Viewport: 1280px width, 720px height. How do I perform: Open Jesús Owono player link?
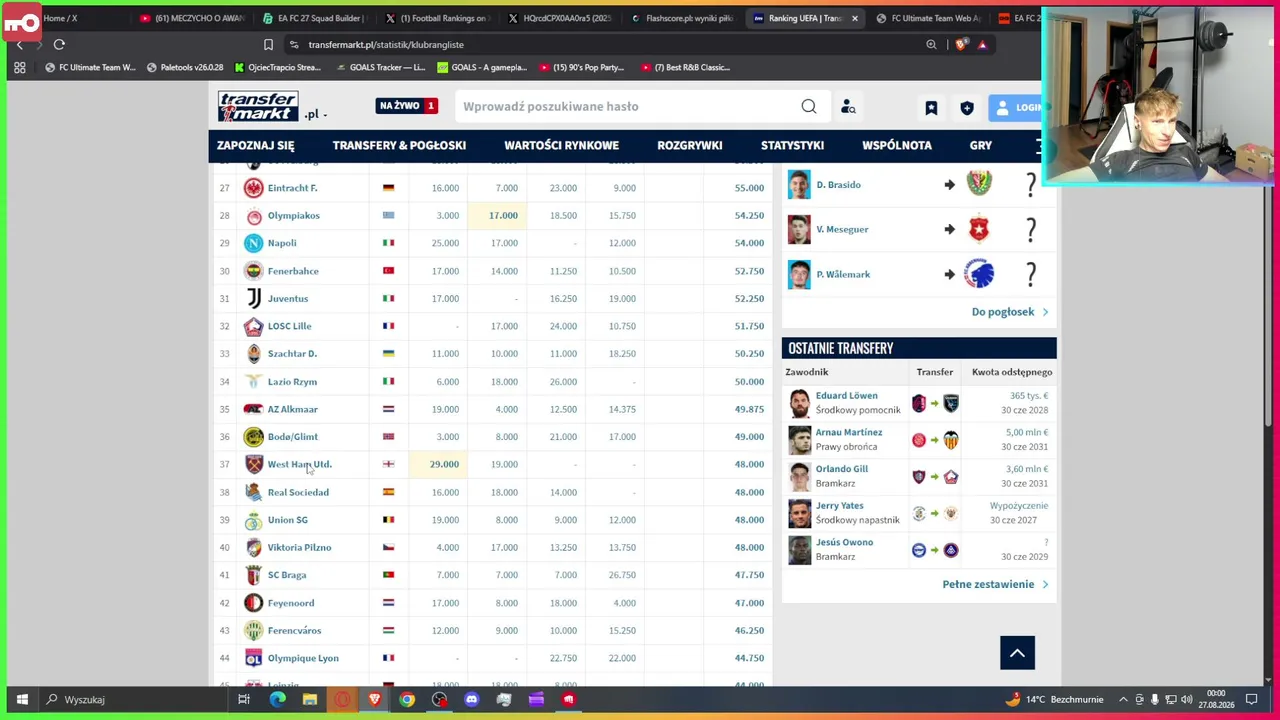pyautogui.click(x=844, y=542)
